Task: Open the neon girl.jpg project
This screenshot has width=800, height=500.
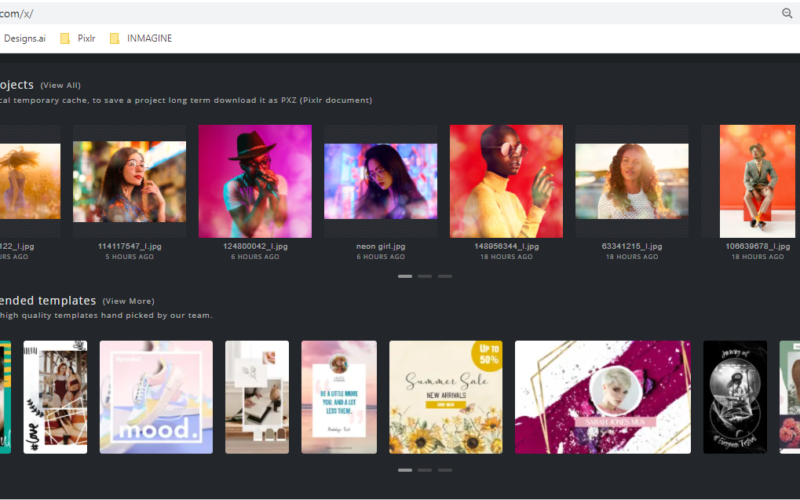Action: [x=381, y=181]
